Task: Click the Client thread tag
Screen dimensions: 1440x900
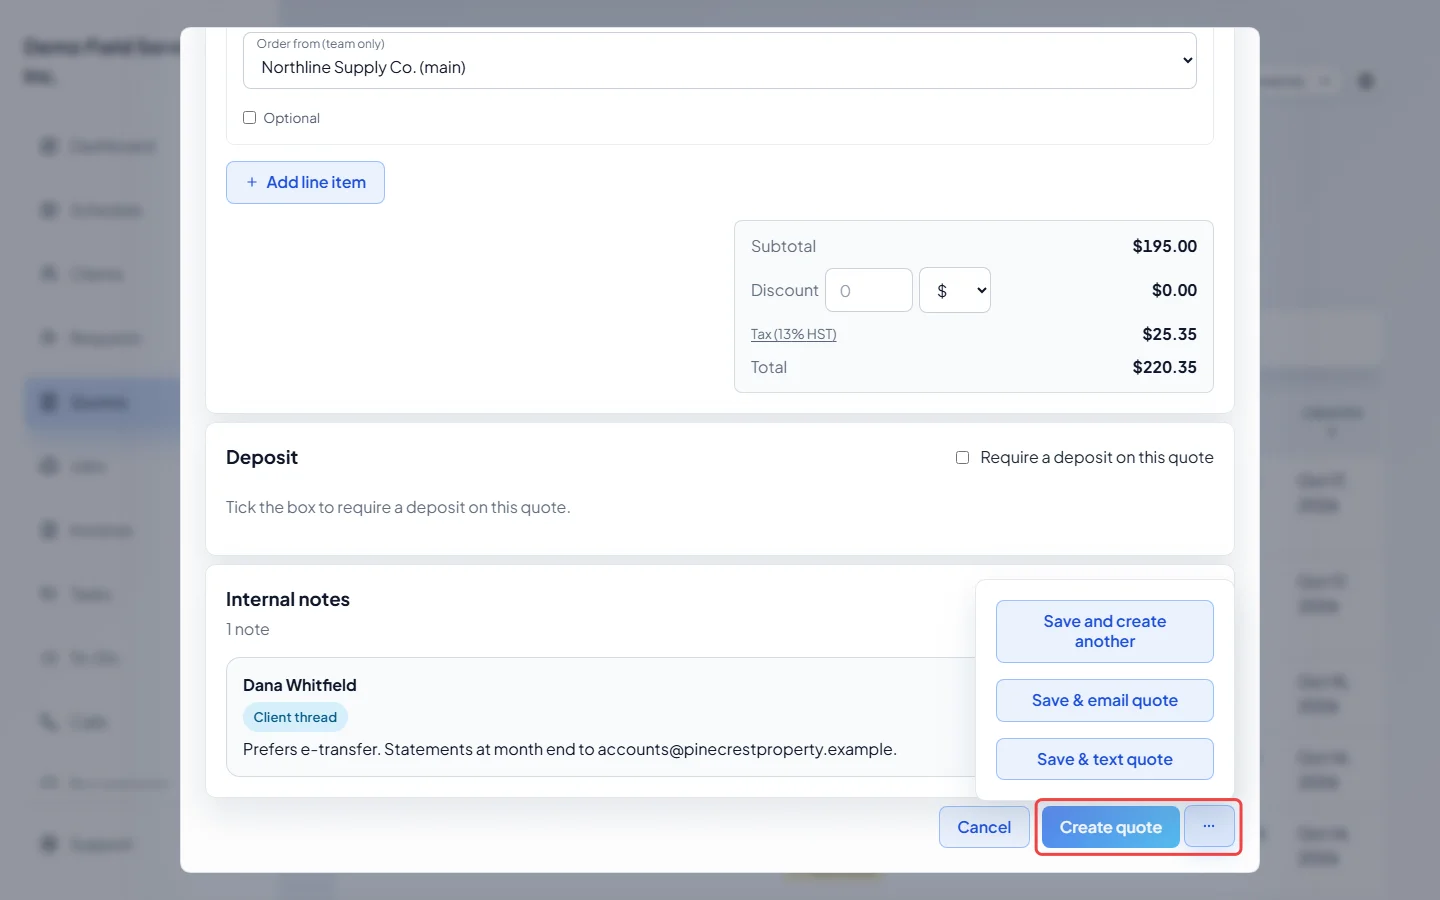Action: pyautogui.click(x=295, y=717)
